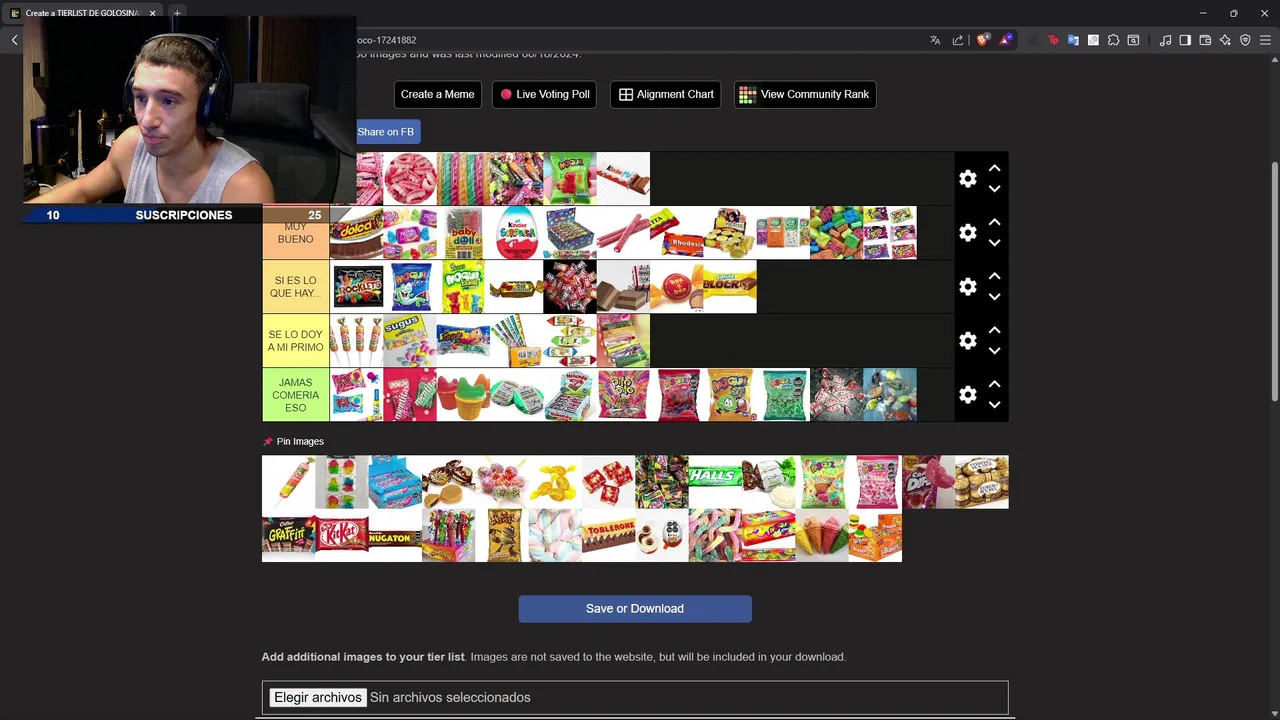1280x720 pixels.
Task: Open the browser hamburger main menu
Action: [x=1265, y=40]
